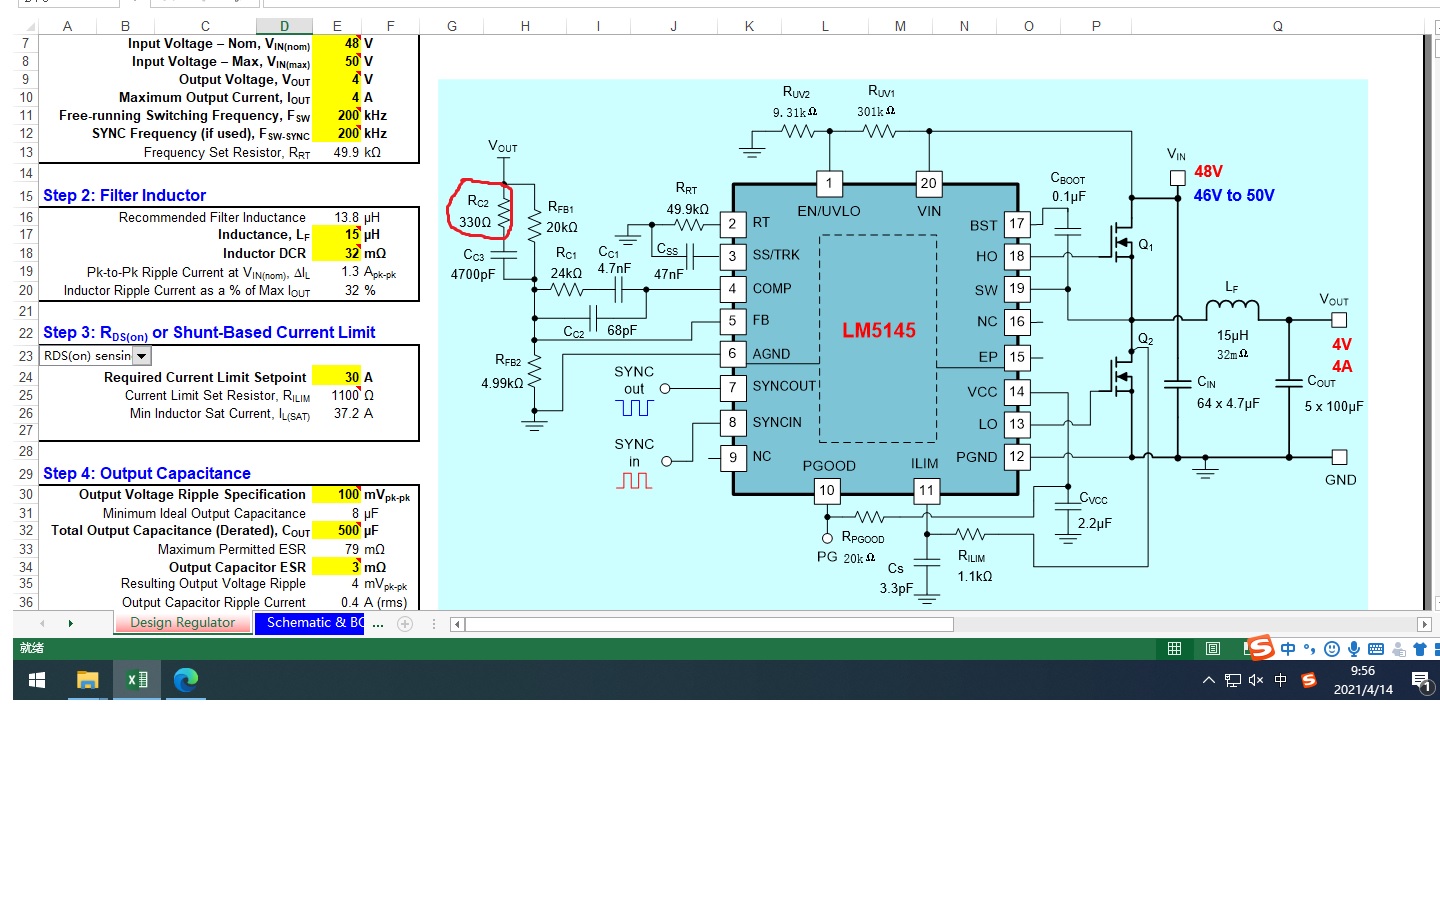This screenshot has height=900, width=1440.
Task: Switch to Normal view in status bar
Action: [1175, 649]
